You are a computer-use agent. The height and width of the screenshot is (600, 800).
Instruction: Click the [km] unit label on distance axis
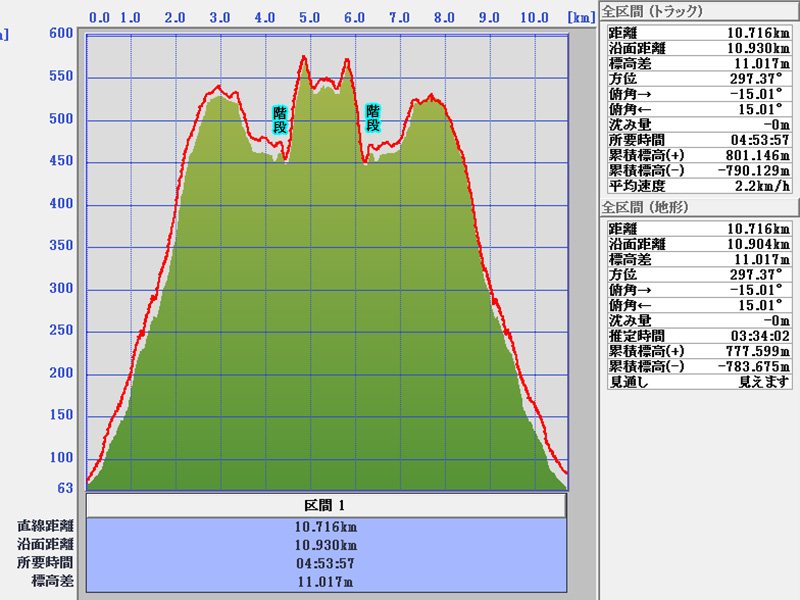pos(580,18)
